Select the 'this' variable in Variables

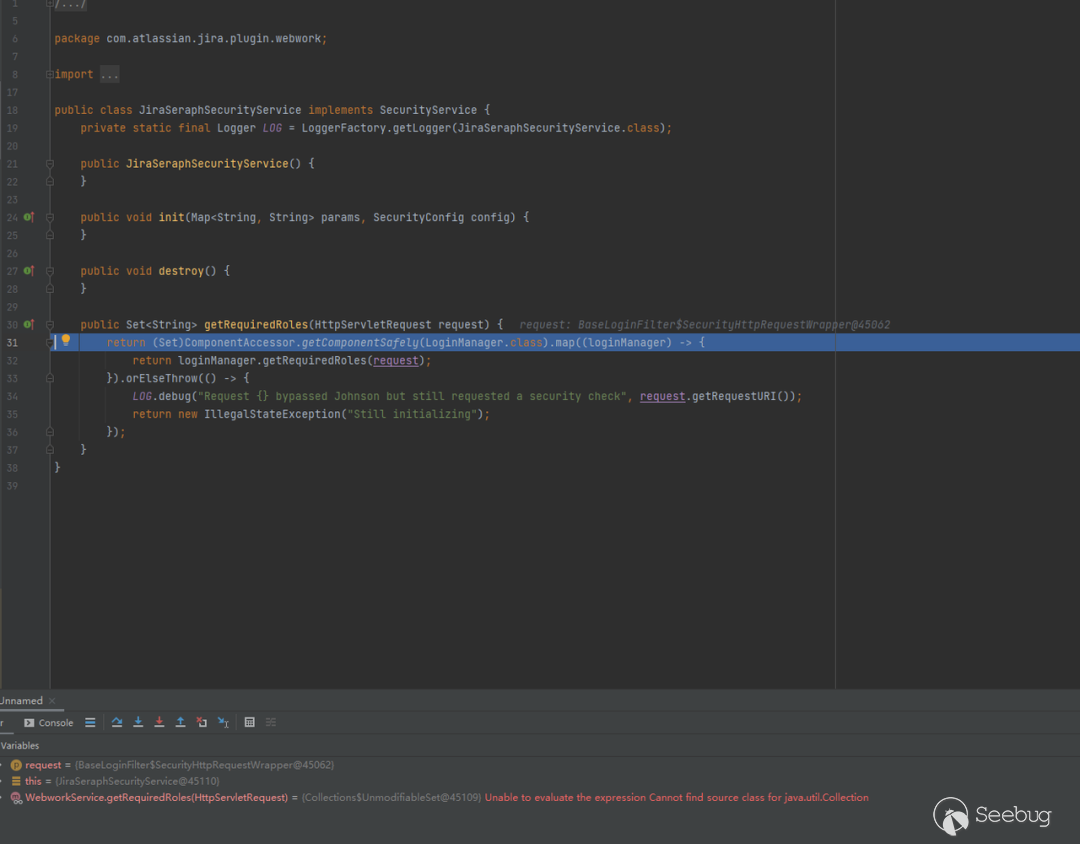tap(33, 781)
